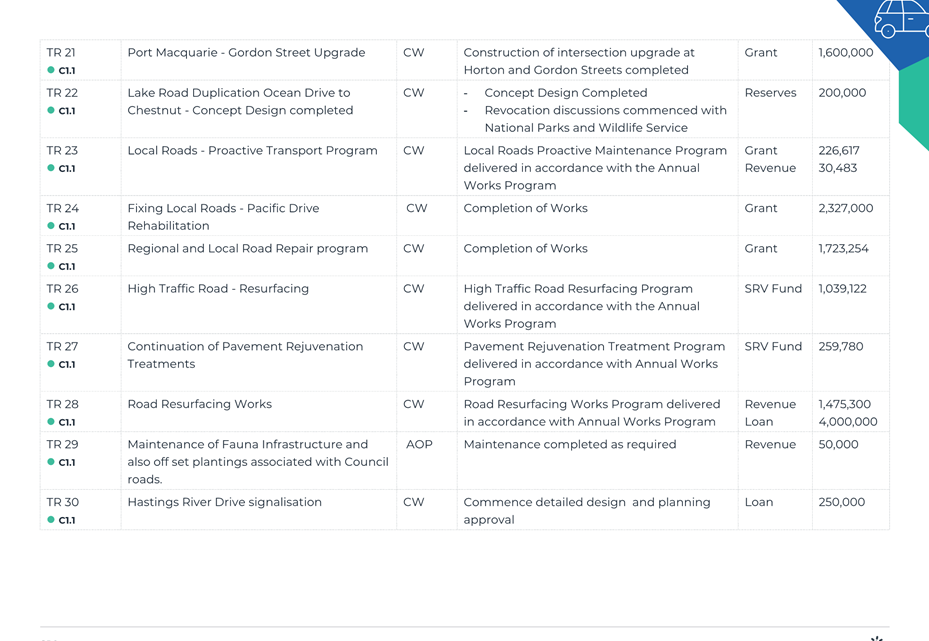Click the Hastings River Drive signalisation entry

[x=225, y=502]
